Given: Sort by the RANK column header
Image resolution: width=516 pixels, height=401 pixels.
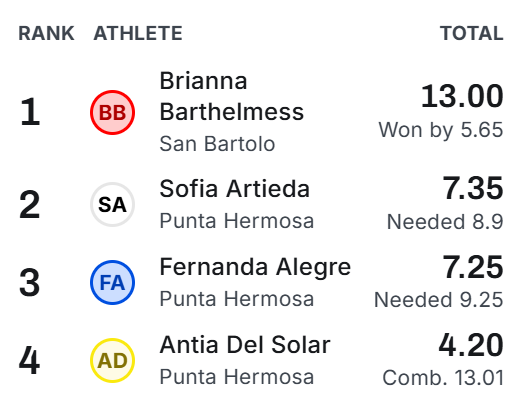Looking at the screenshot, I should point(46,33).
